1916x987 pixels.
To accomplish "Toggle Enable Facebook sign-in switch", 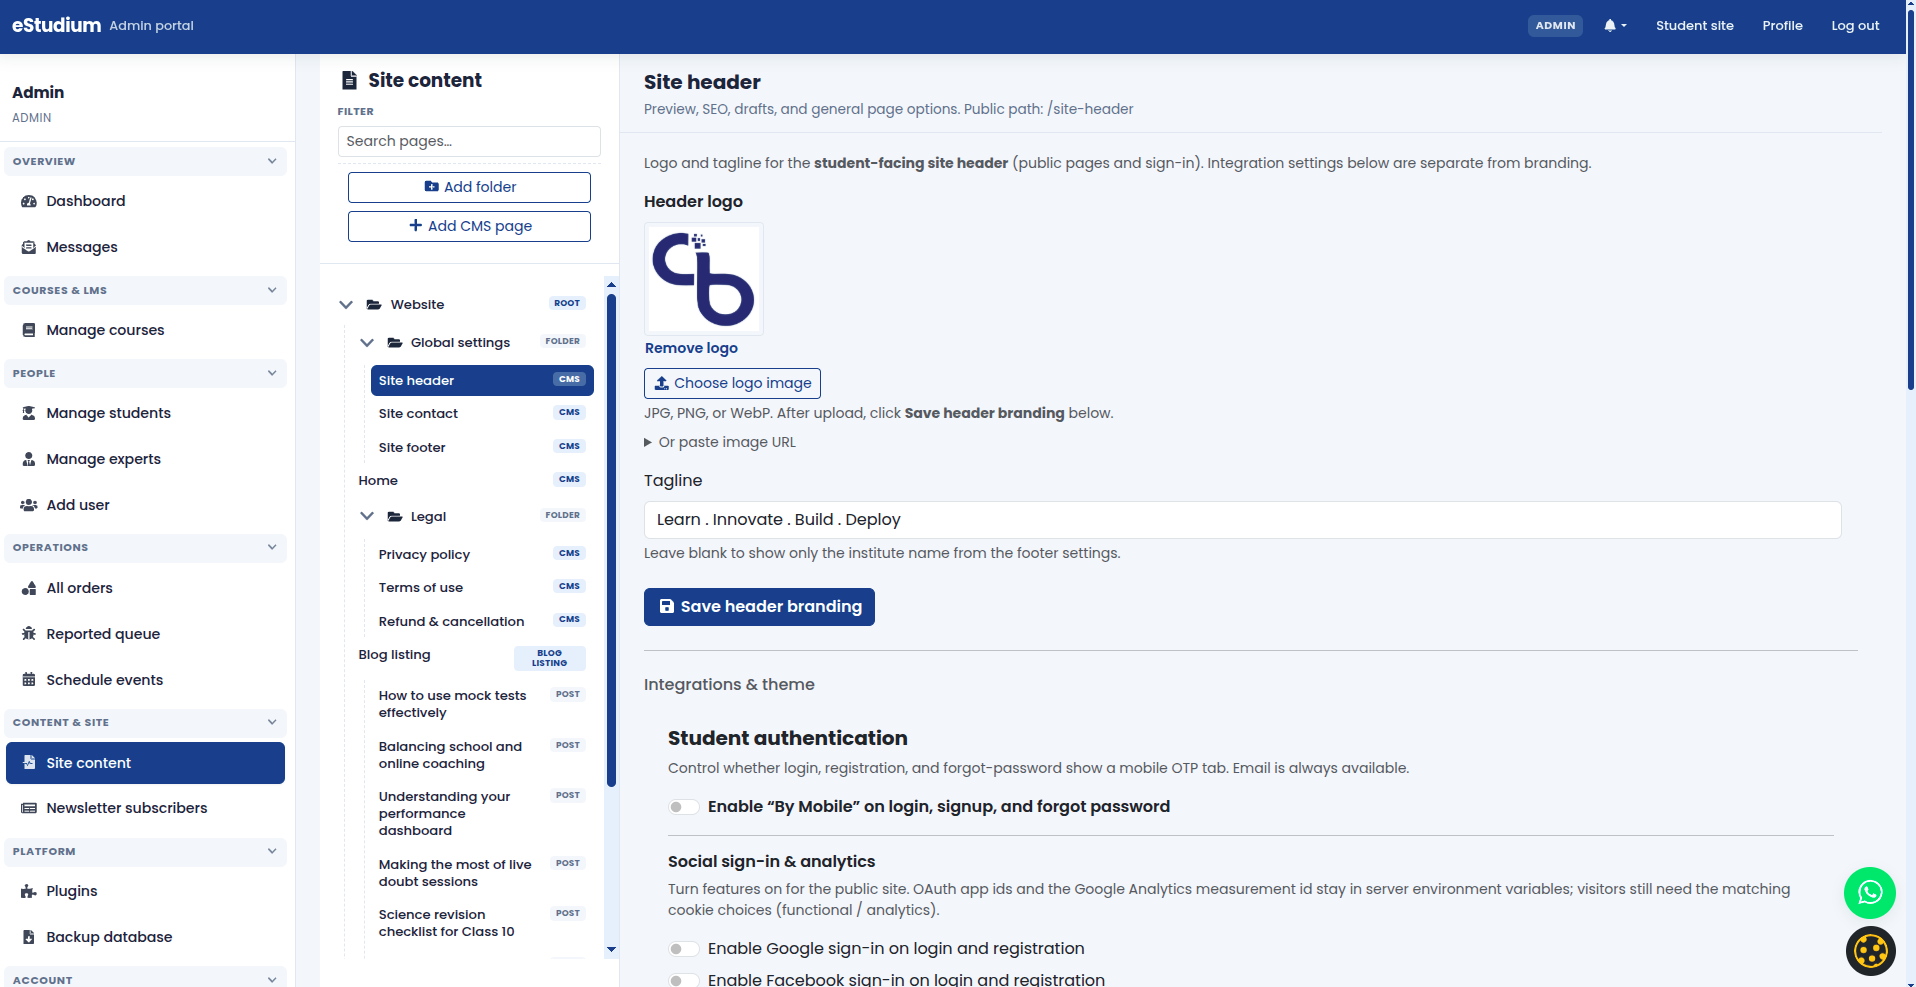I will click(x=684, y=980).
